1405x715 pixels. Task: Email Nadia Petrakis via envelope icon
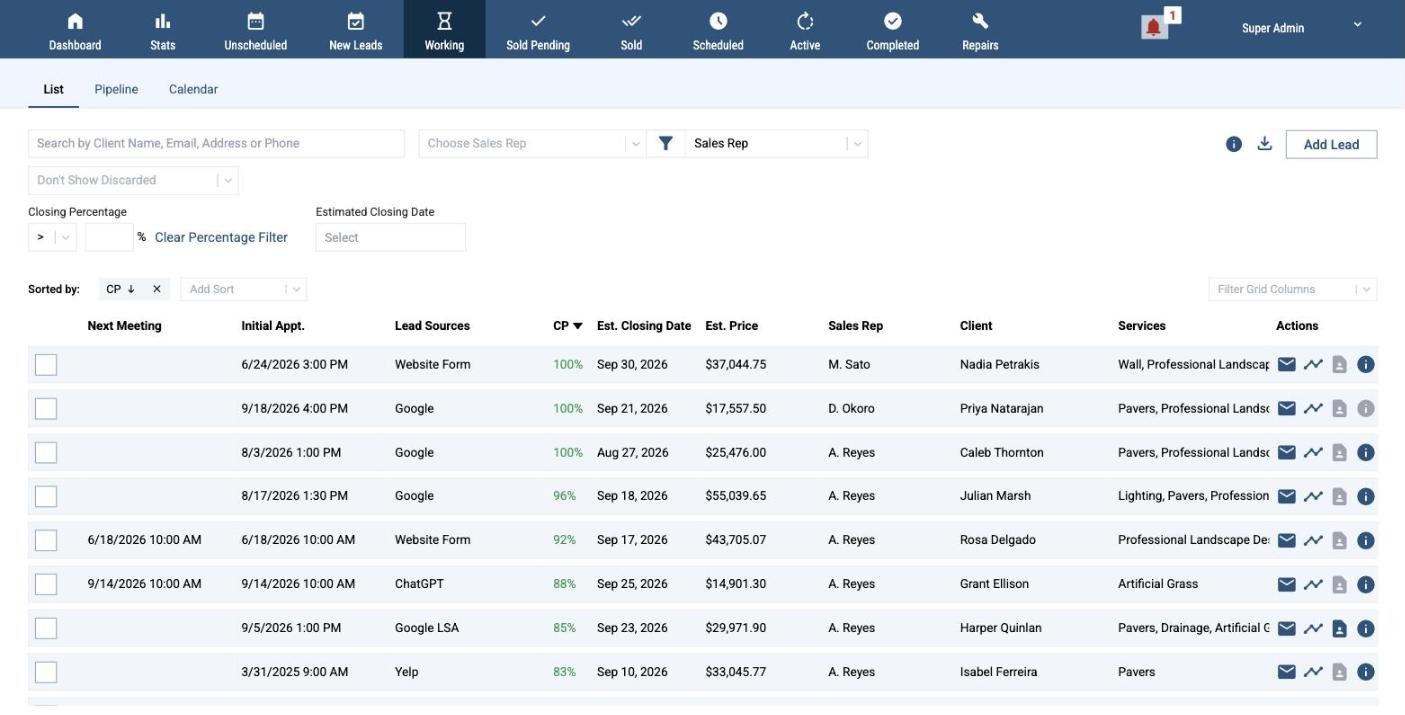[1287, 365]
